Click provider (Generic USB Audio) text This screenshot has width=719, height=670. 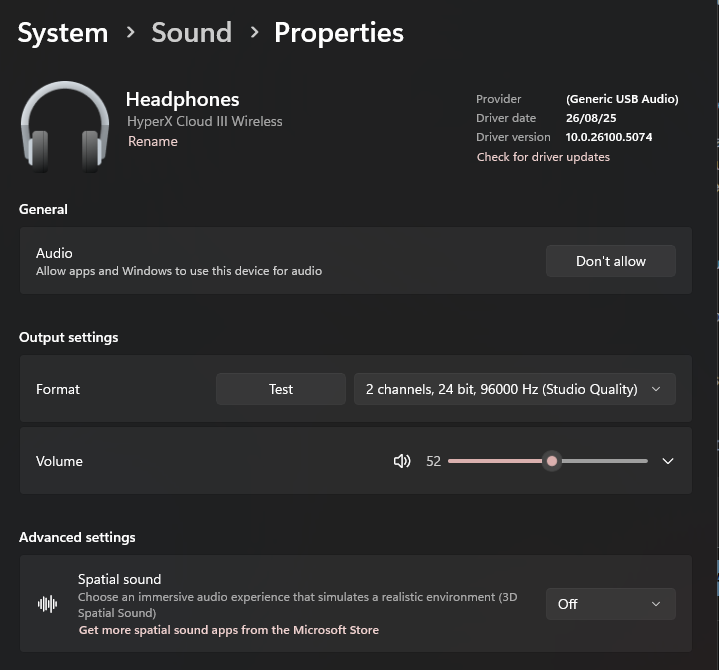[622, 99]
